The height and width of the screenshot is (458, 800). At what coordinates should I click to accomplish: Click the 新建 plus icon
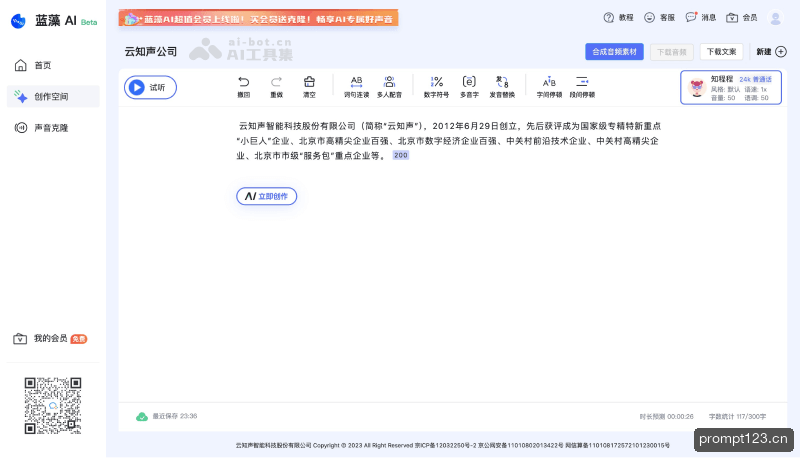pos(781,52)
